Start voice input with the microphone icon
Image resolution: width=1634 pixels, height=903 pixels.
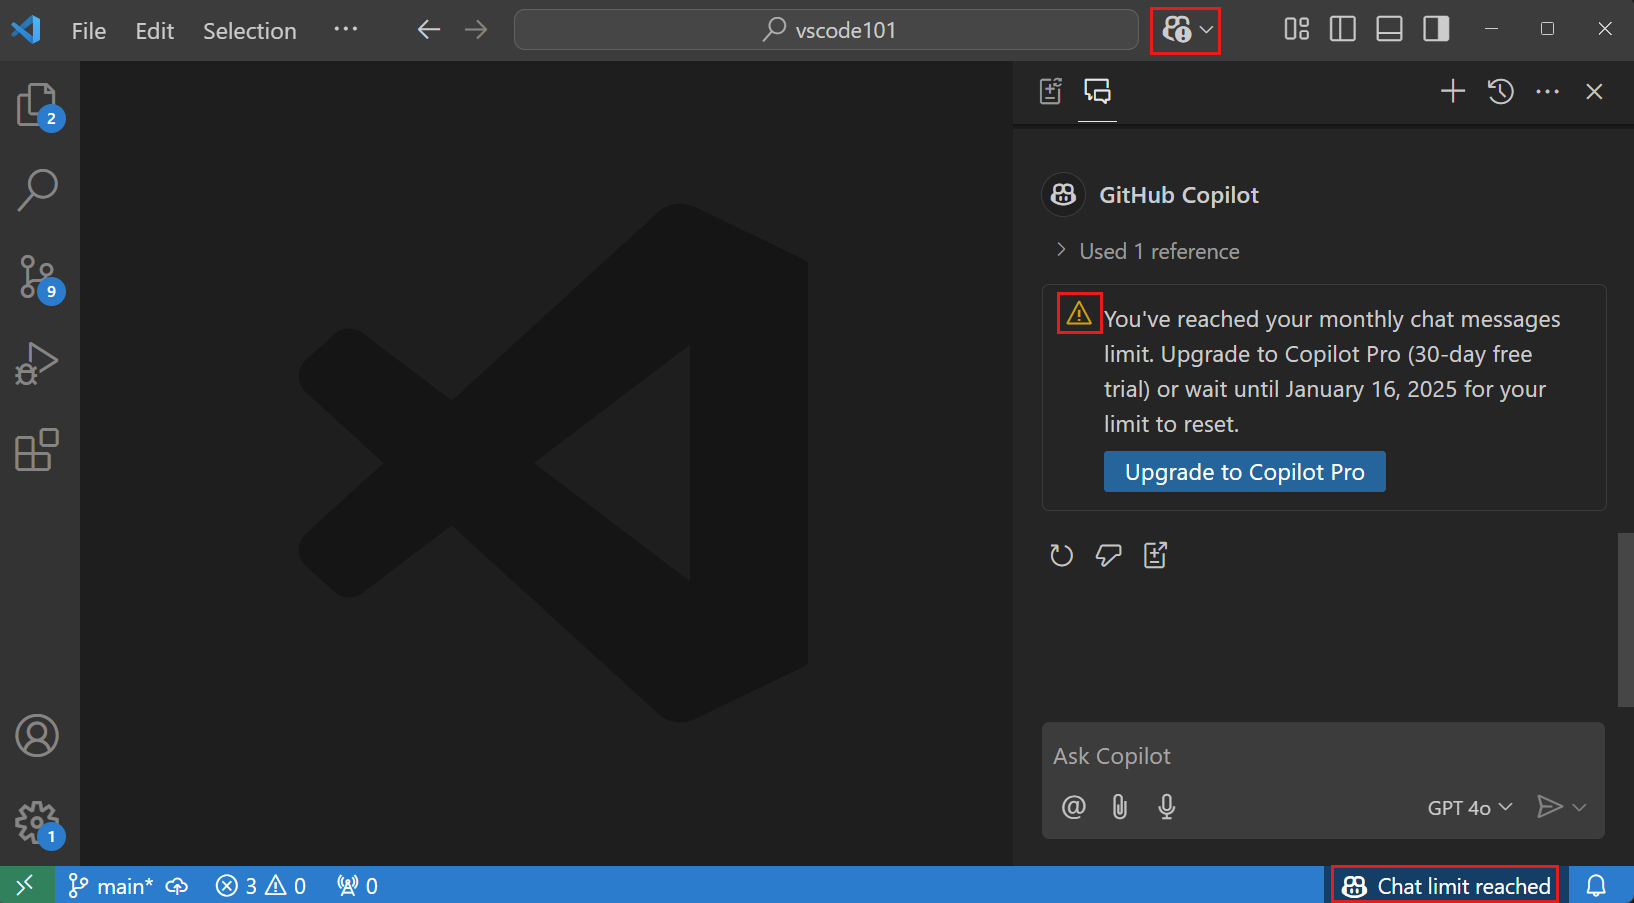pyautogui.click(x=1166, y=807)
